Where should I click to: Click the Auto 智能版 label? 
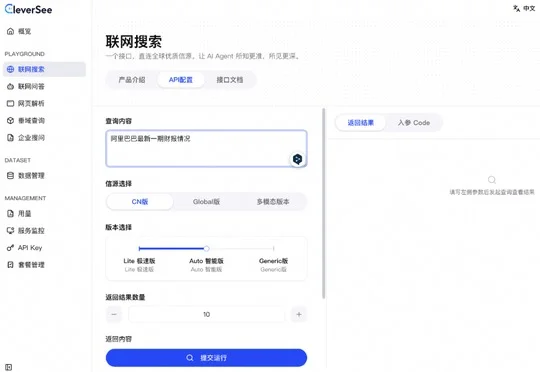(206, 261)
